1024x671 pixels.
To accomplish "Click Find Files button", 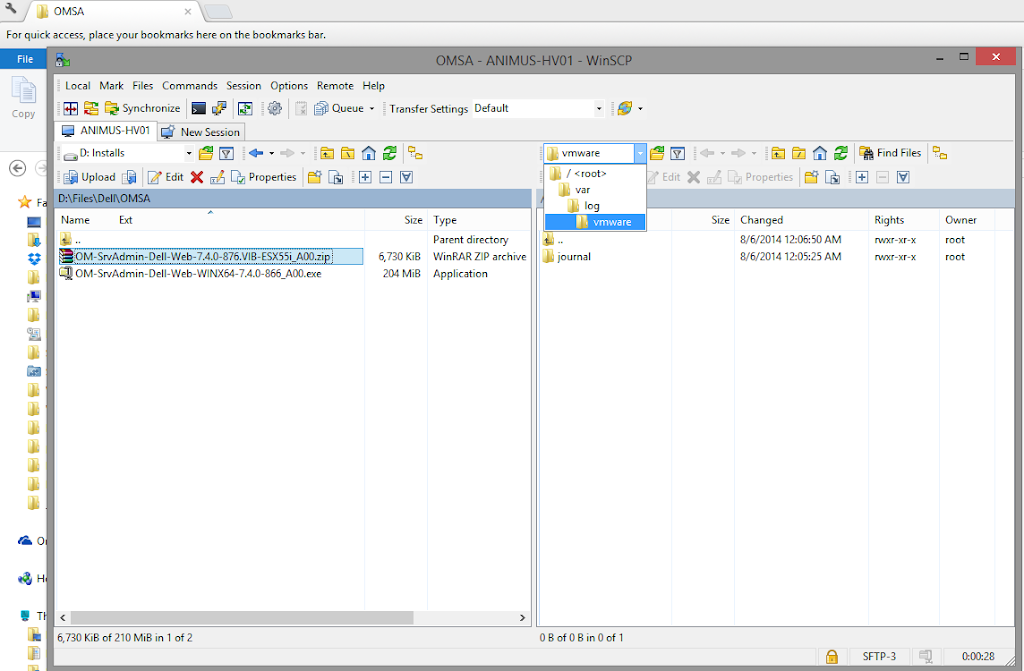I will pyautogui.click(x=891, y=153).
